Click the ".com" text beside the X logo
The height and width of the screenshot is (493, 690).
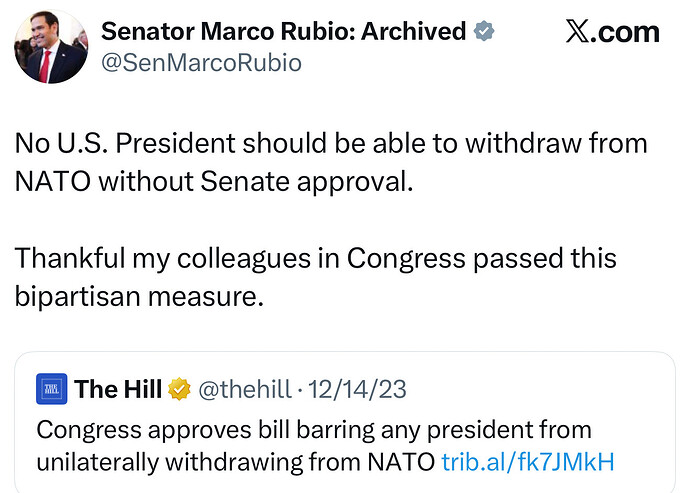pyautogui.click(x=631, y=32)
